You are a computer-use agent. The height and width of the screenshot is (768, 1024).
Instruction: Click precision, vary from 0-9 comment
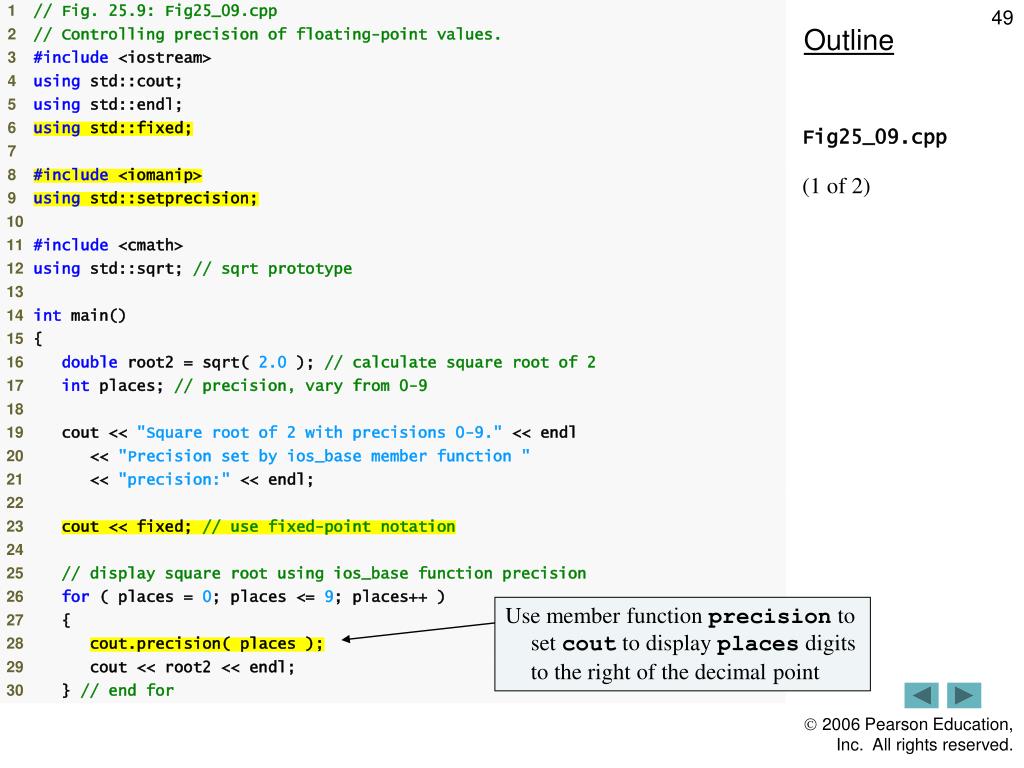click(301, 386)
